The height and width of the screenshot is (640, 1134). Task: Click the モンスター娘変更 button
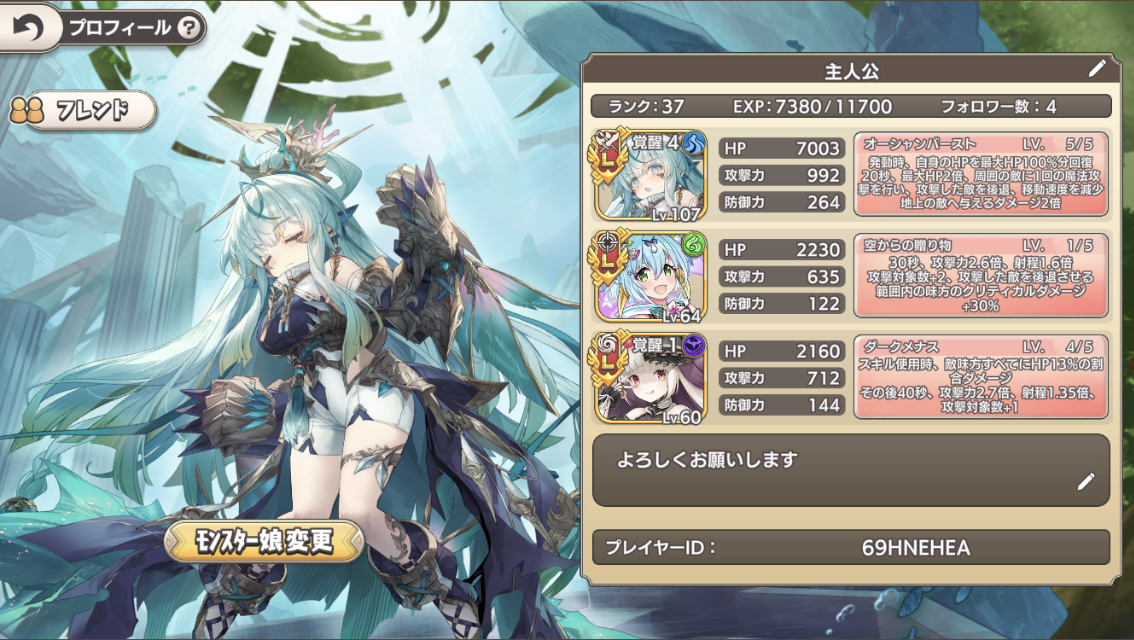tap(264, 540)
